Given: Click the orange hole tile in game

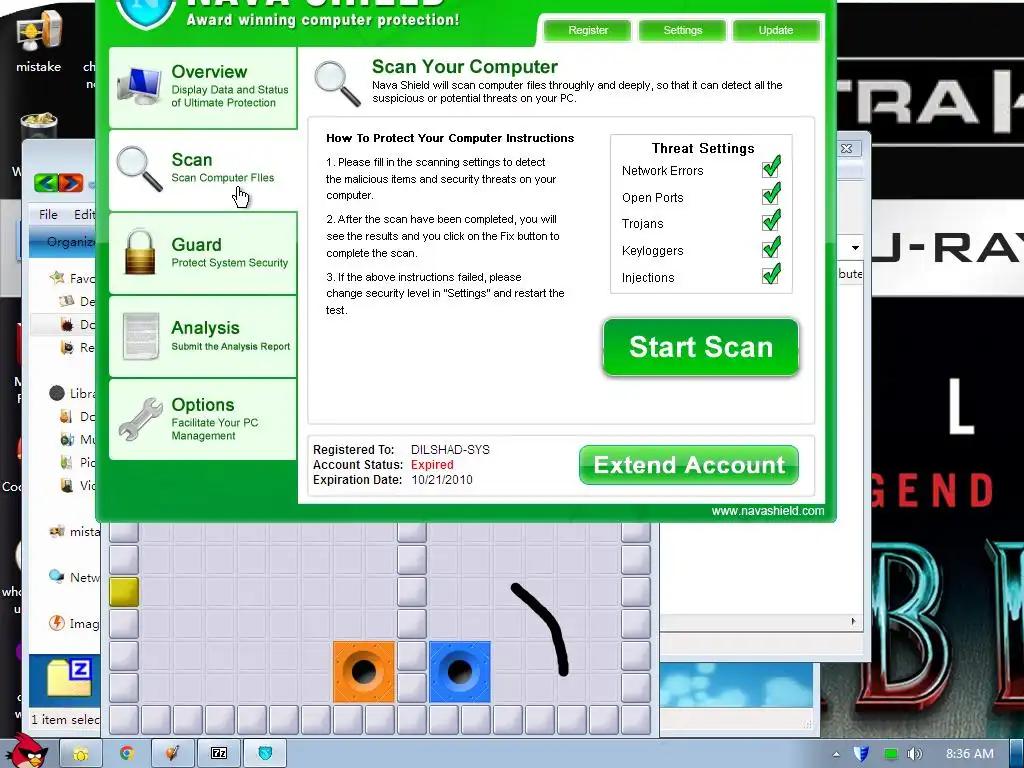Looking at the screenshot, I should (364, 671).
